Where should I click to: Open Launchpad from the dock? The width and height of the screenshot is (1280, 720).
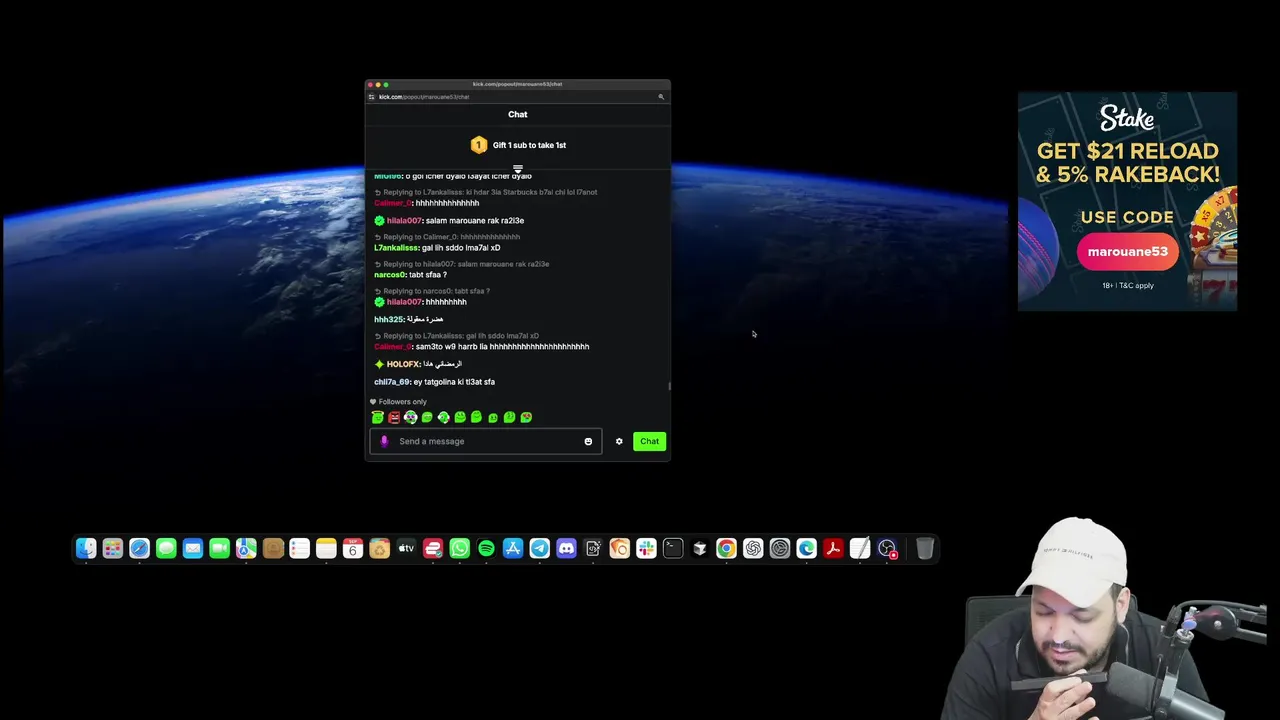[112, 548]
